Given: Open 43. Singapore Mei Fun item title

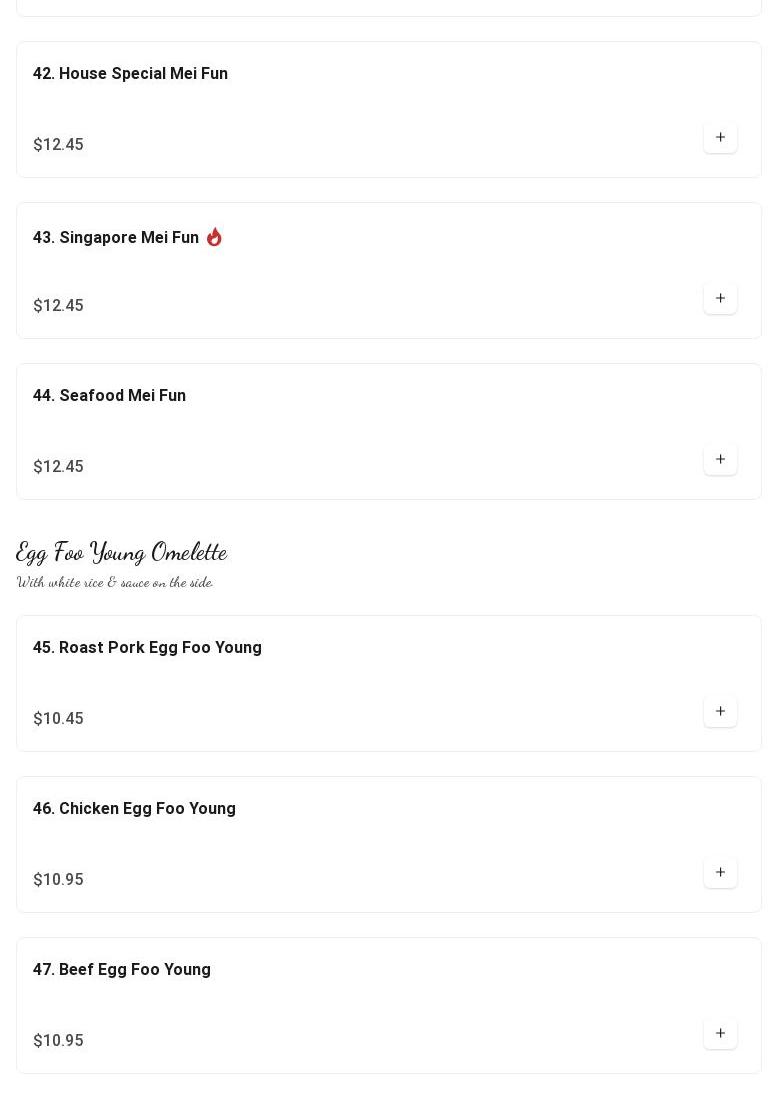Looking at the screenshot, I should click(116, 238).
